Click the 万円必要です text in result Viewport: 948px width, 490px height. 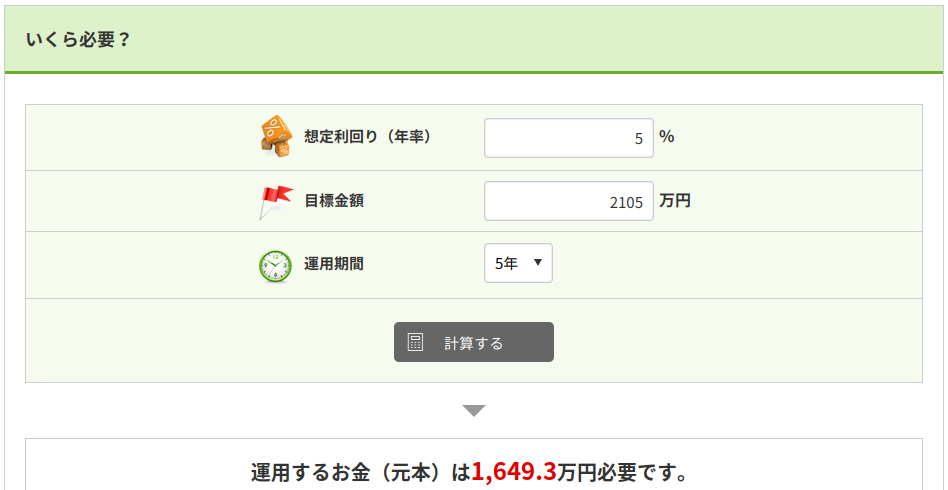click(x=623, y=473)
